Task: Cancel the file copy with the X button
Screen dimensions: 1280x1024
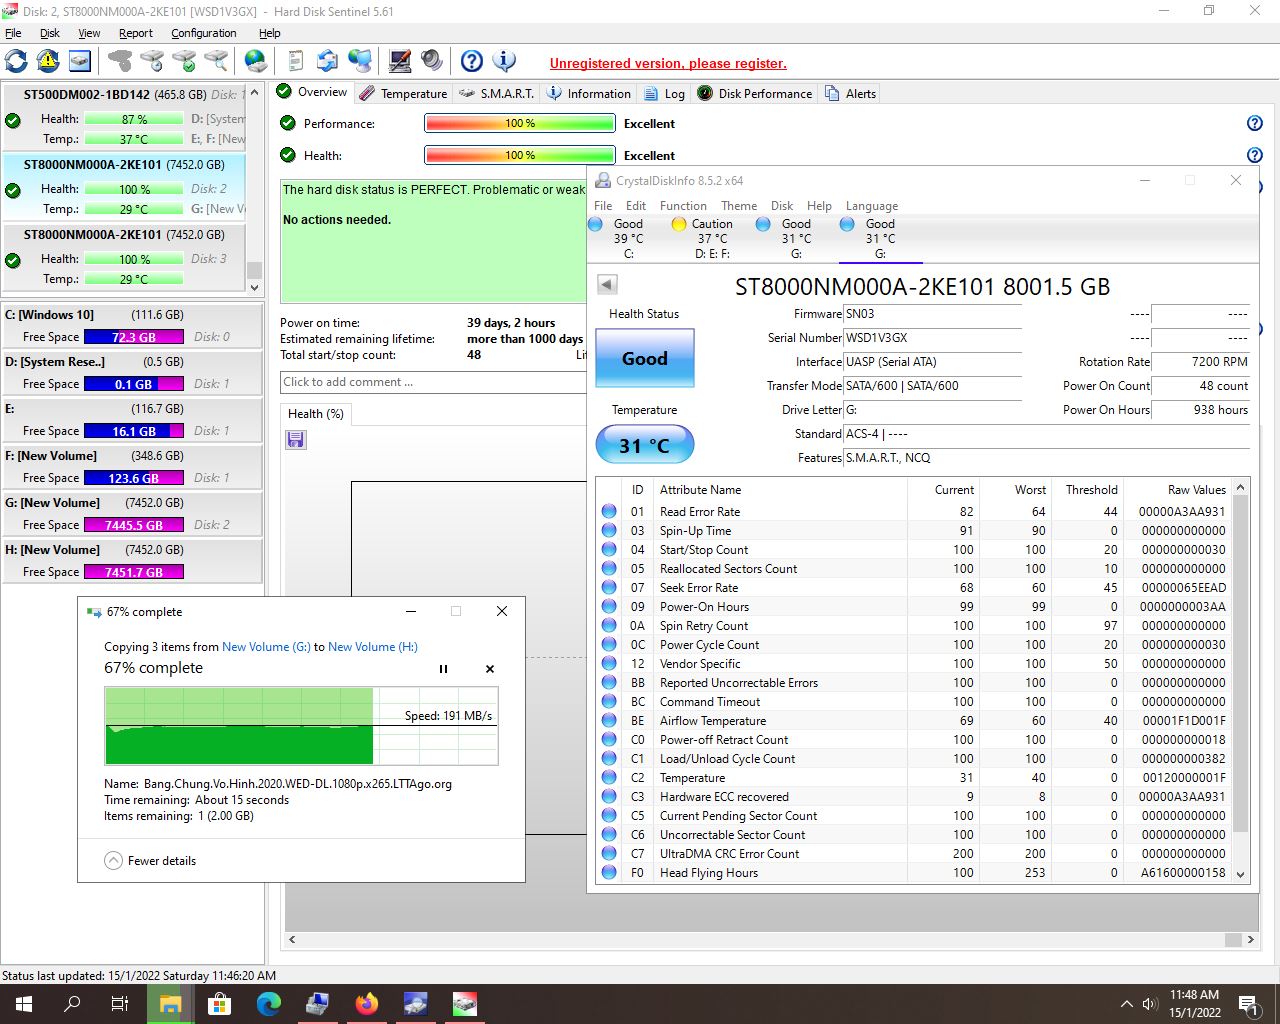Action: pyautogui.click(x=490, y=669)
